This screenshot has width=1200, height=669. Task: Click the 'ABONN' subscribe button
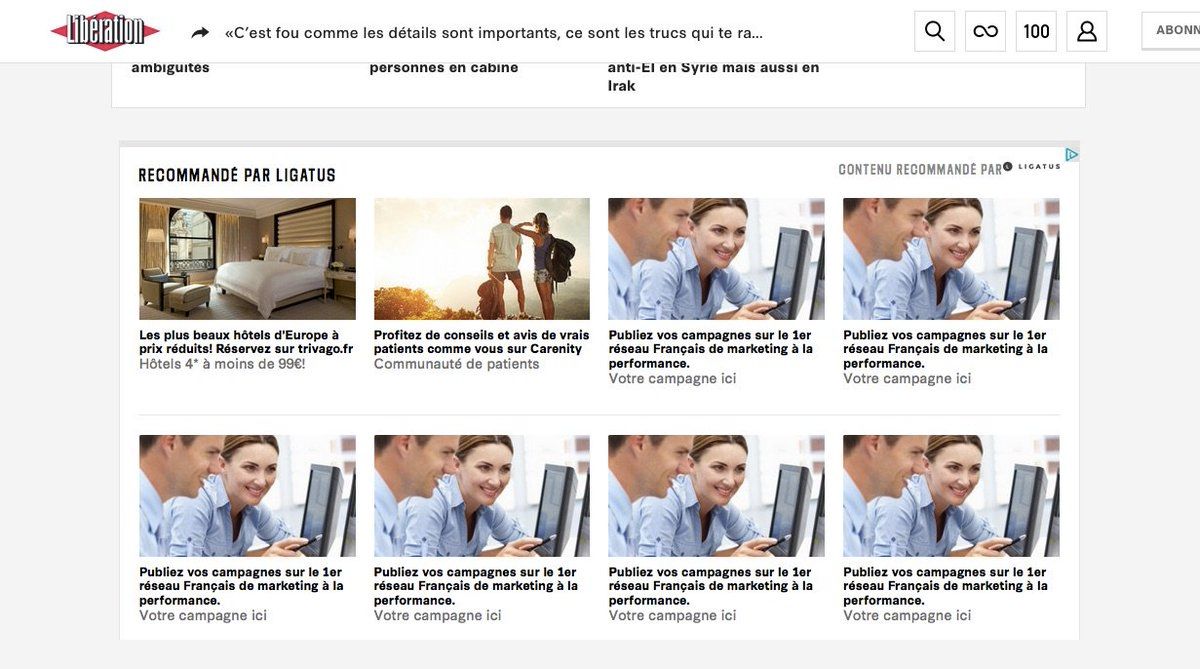1172,31
